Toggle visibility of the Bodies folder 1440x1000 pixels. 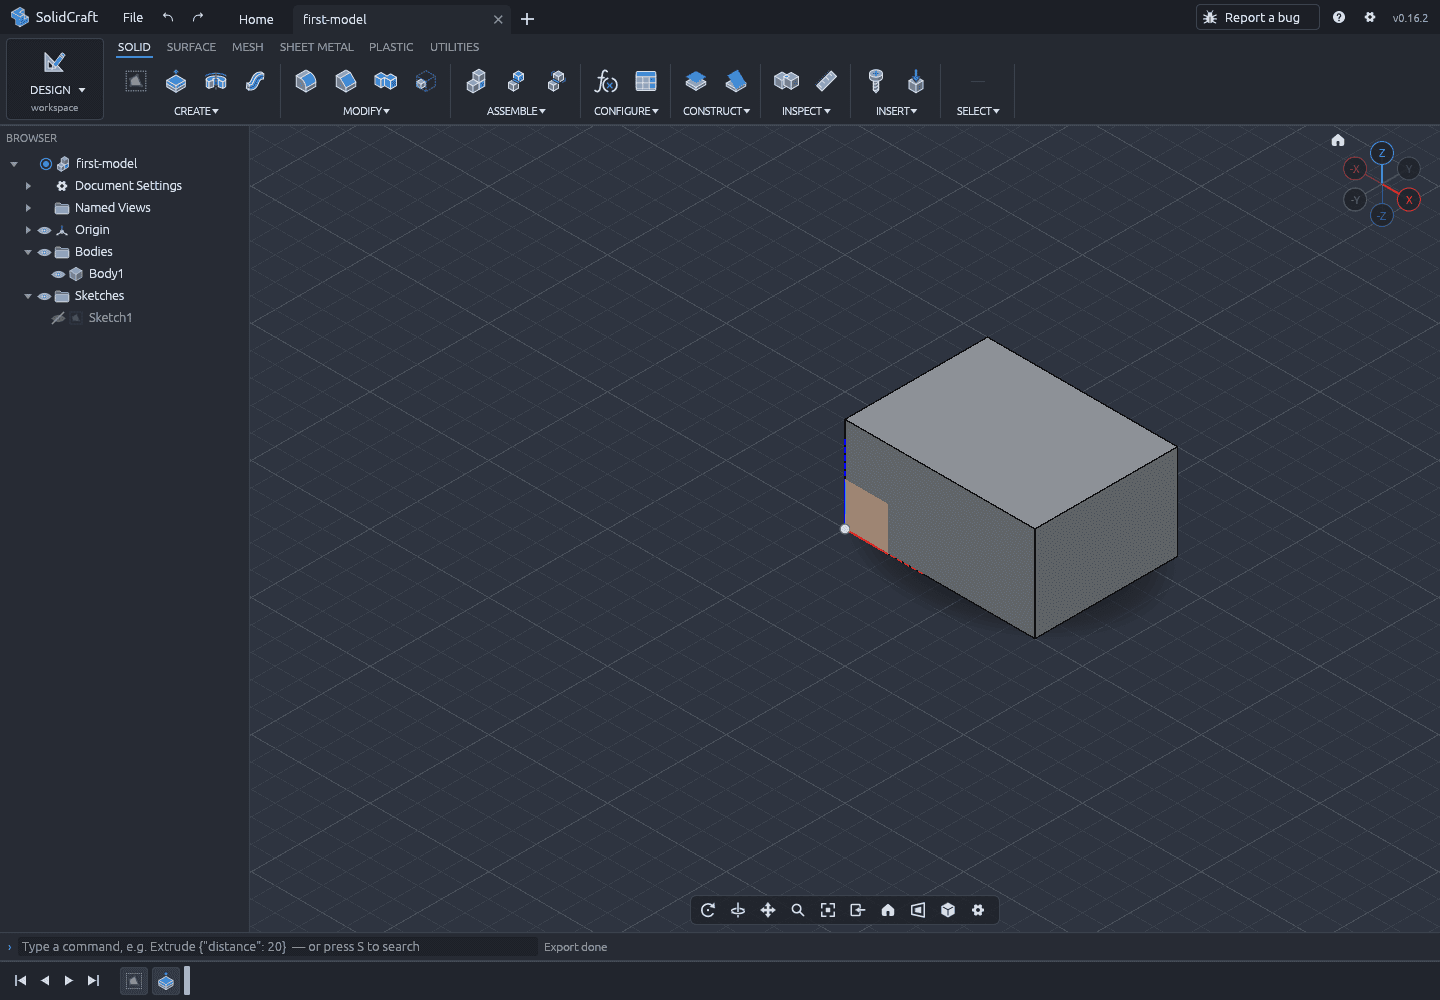tap(44, 252)
